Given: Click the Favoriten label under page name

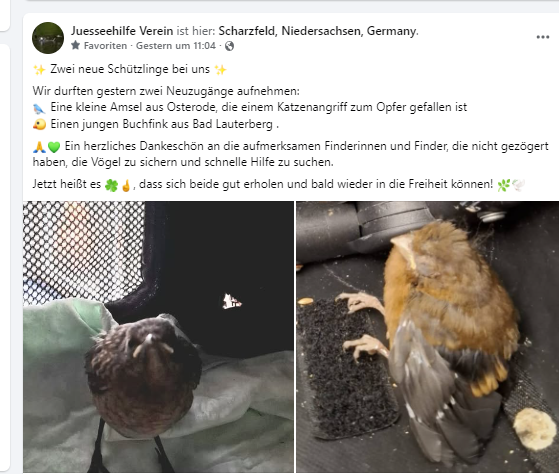Looking at the screenshot, I should [105, 46].
